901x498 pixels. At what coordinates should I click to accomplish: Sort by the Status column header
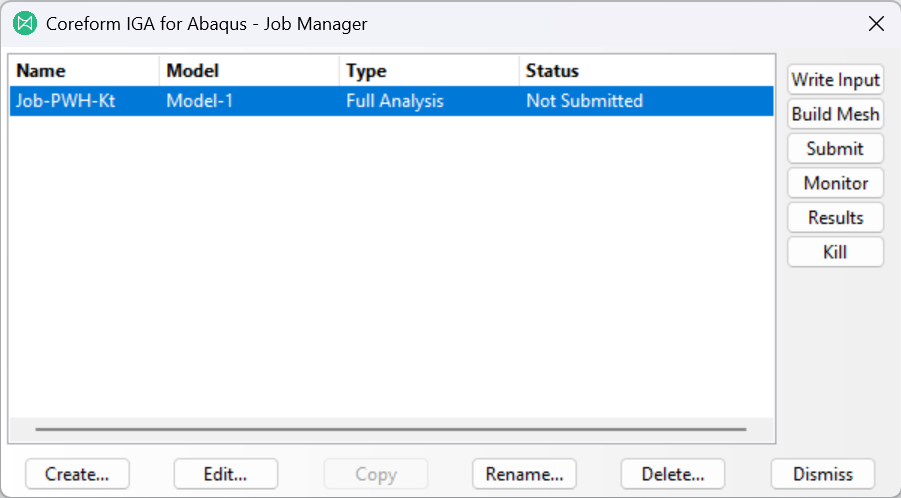pos(646,71)
